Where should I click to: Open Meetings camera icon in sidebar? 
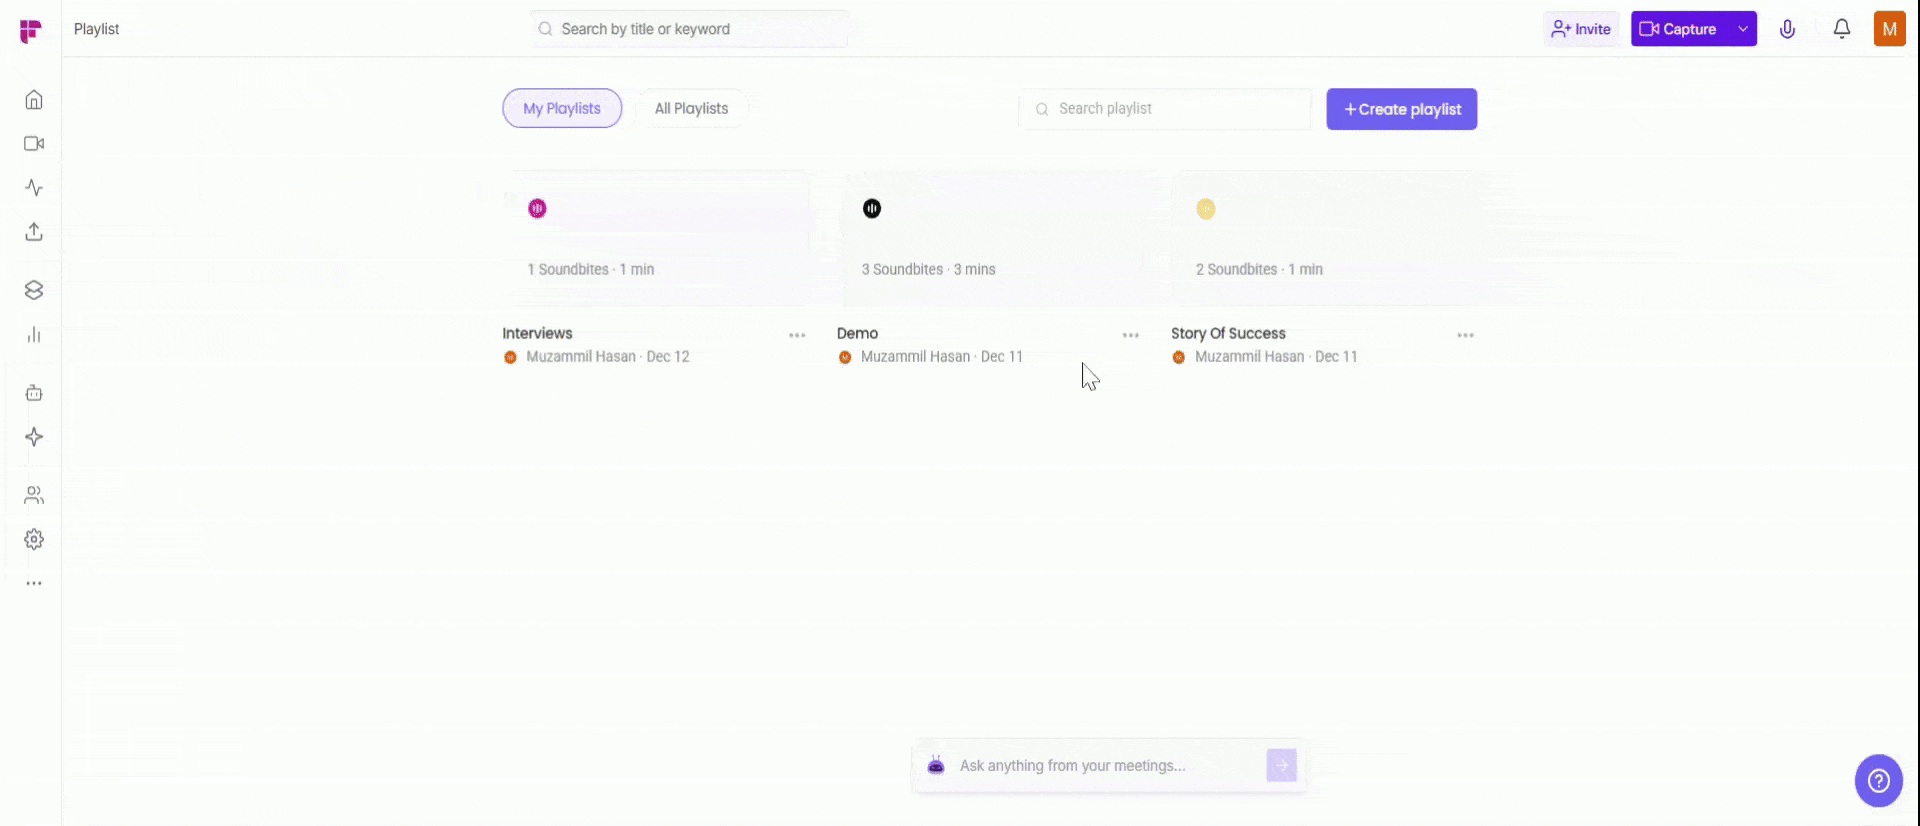(34, 144)
